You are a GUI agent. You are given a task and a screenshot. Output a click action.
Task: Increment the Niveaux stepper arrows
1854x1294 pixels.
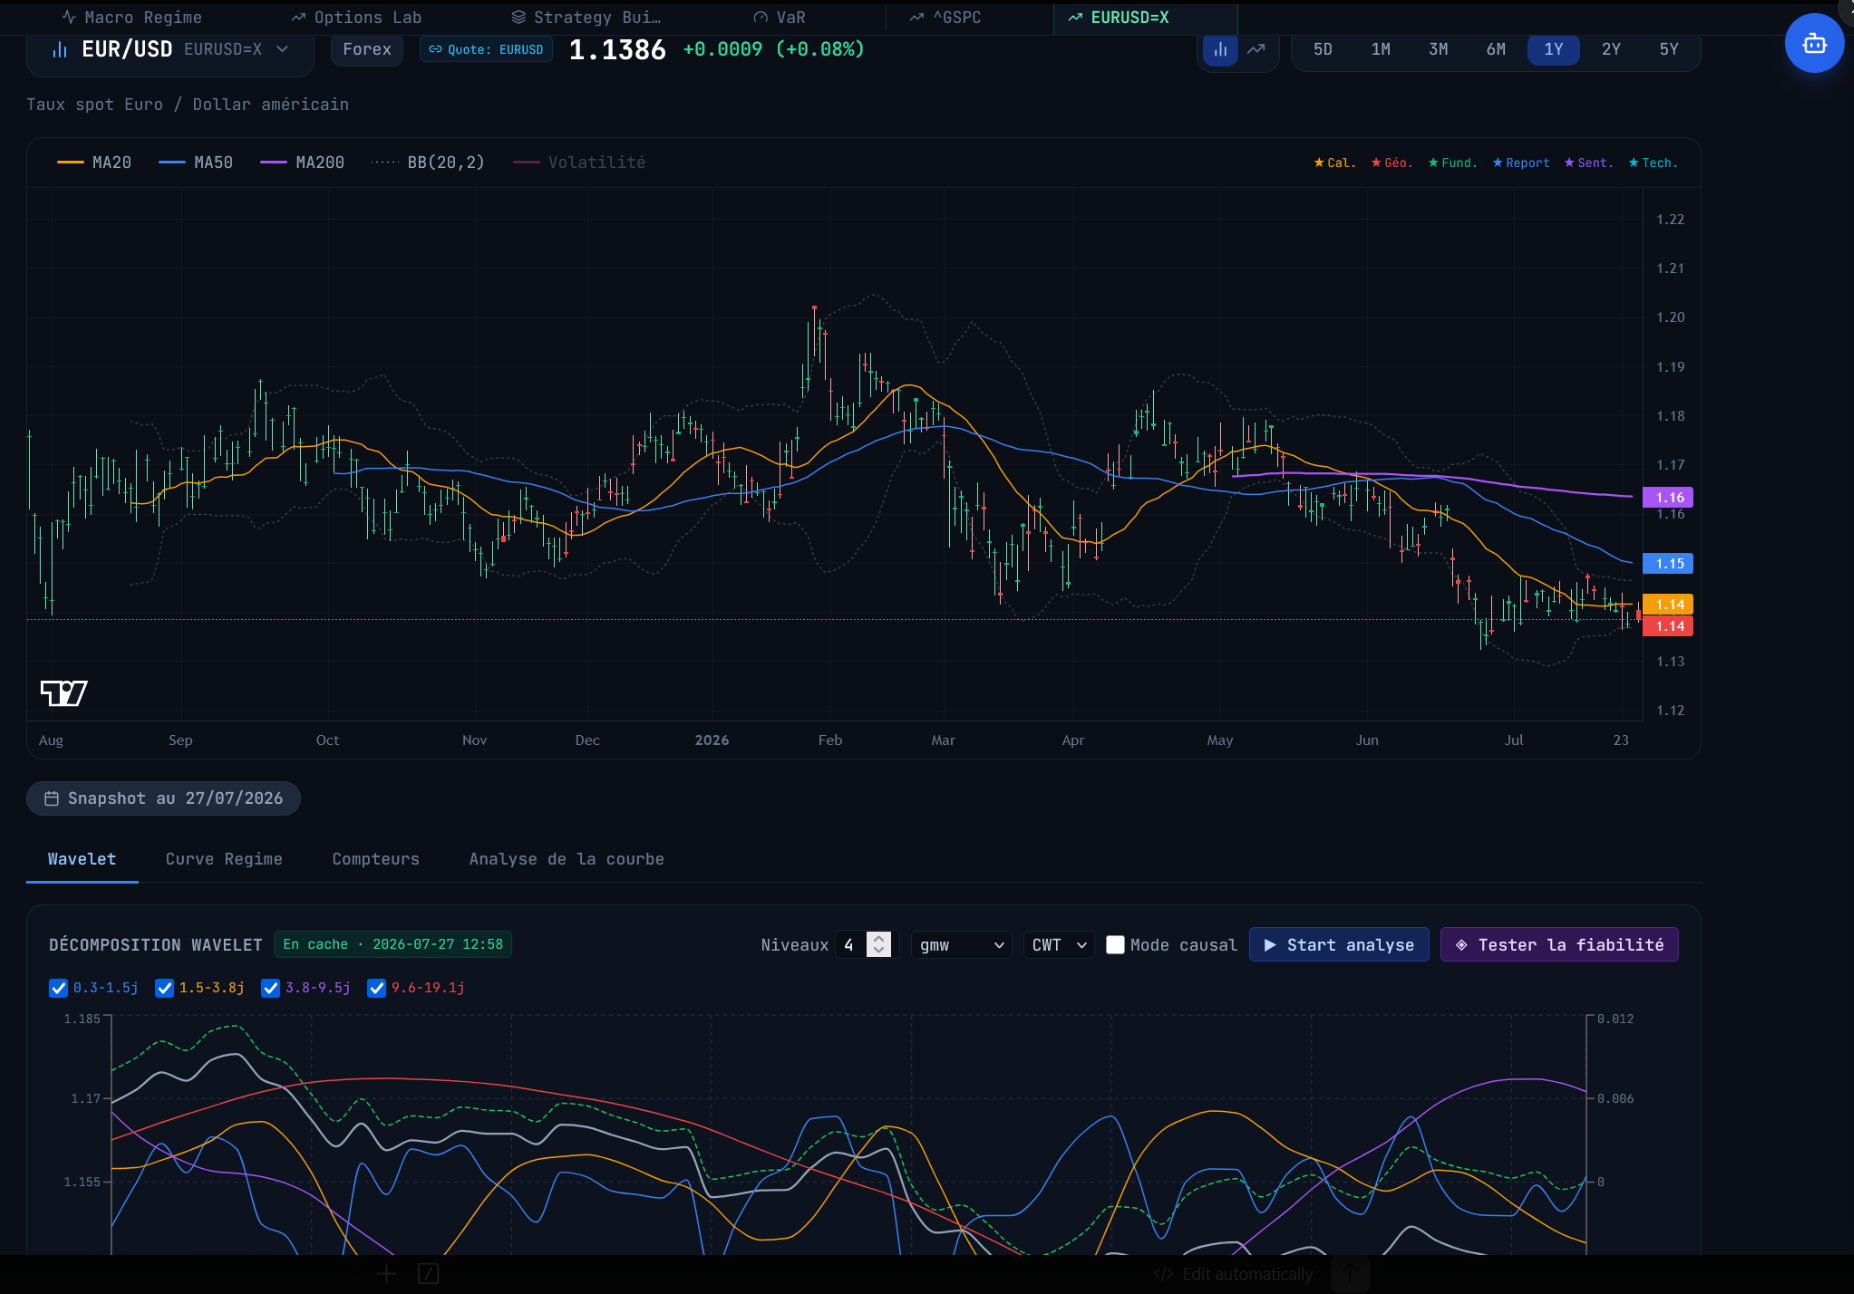point(879,939)
